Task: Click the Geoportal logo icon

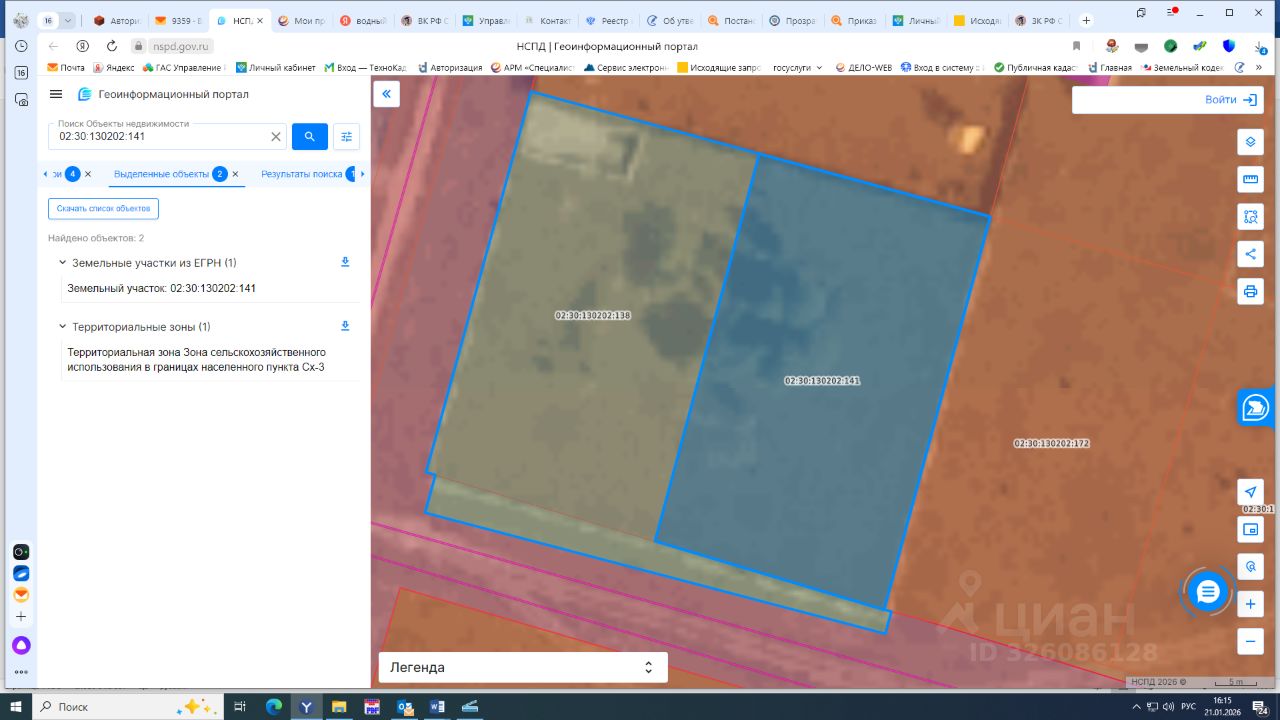Action: coord(85,94)
